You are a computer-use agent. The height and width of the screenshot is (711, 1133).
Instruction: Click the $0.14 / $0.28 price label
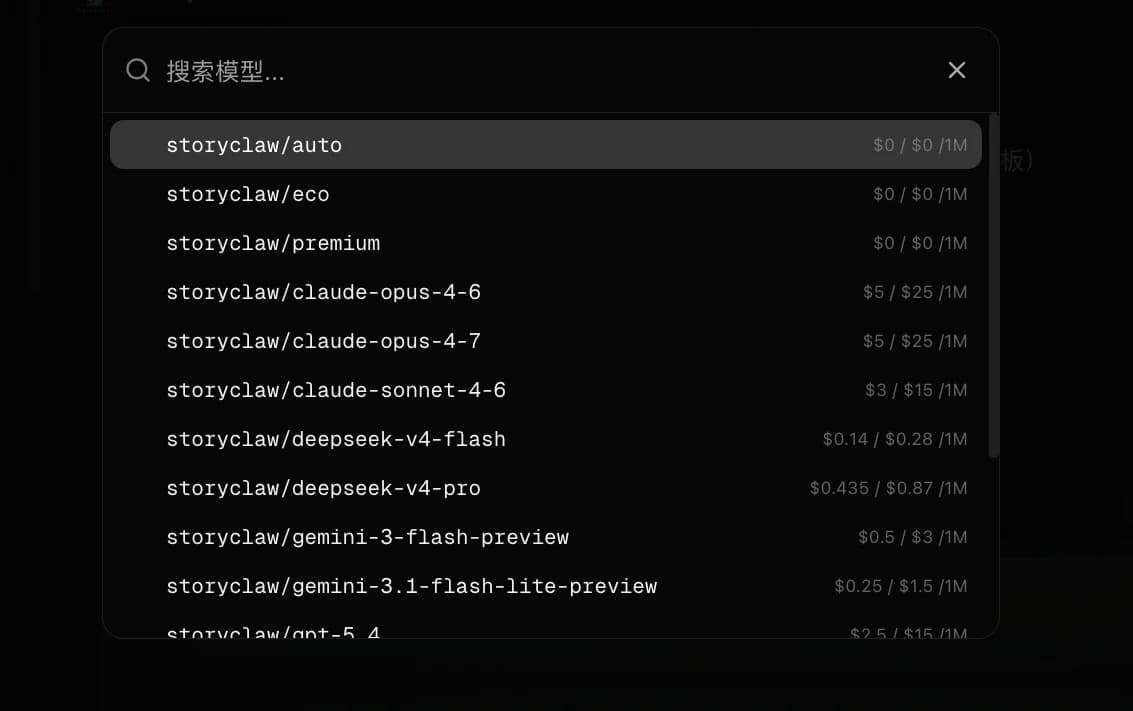pos(895,439)
